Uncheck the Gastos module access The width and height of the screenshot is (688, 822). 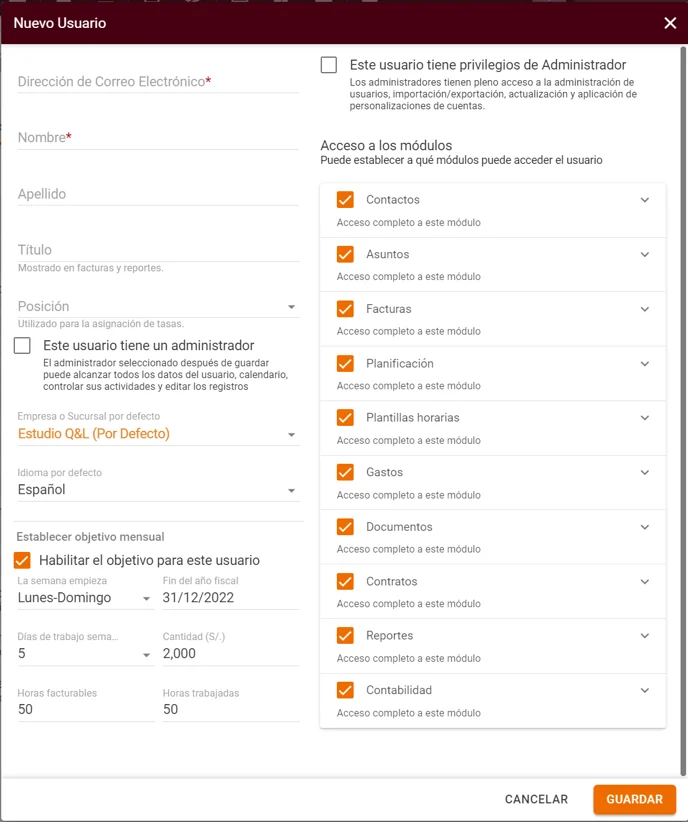pos(345,472)
